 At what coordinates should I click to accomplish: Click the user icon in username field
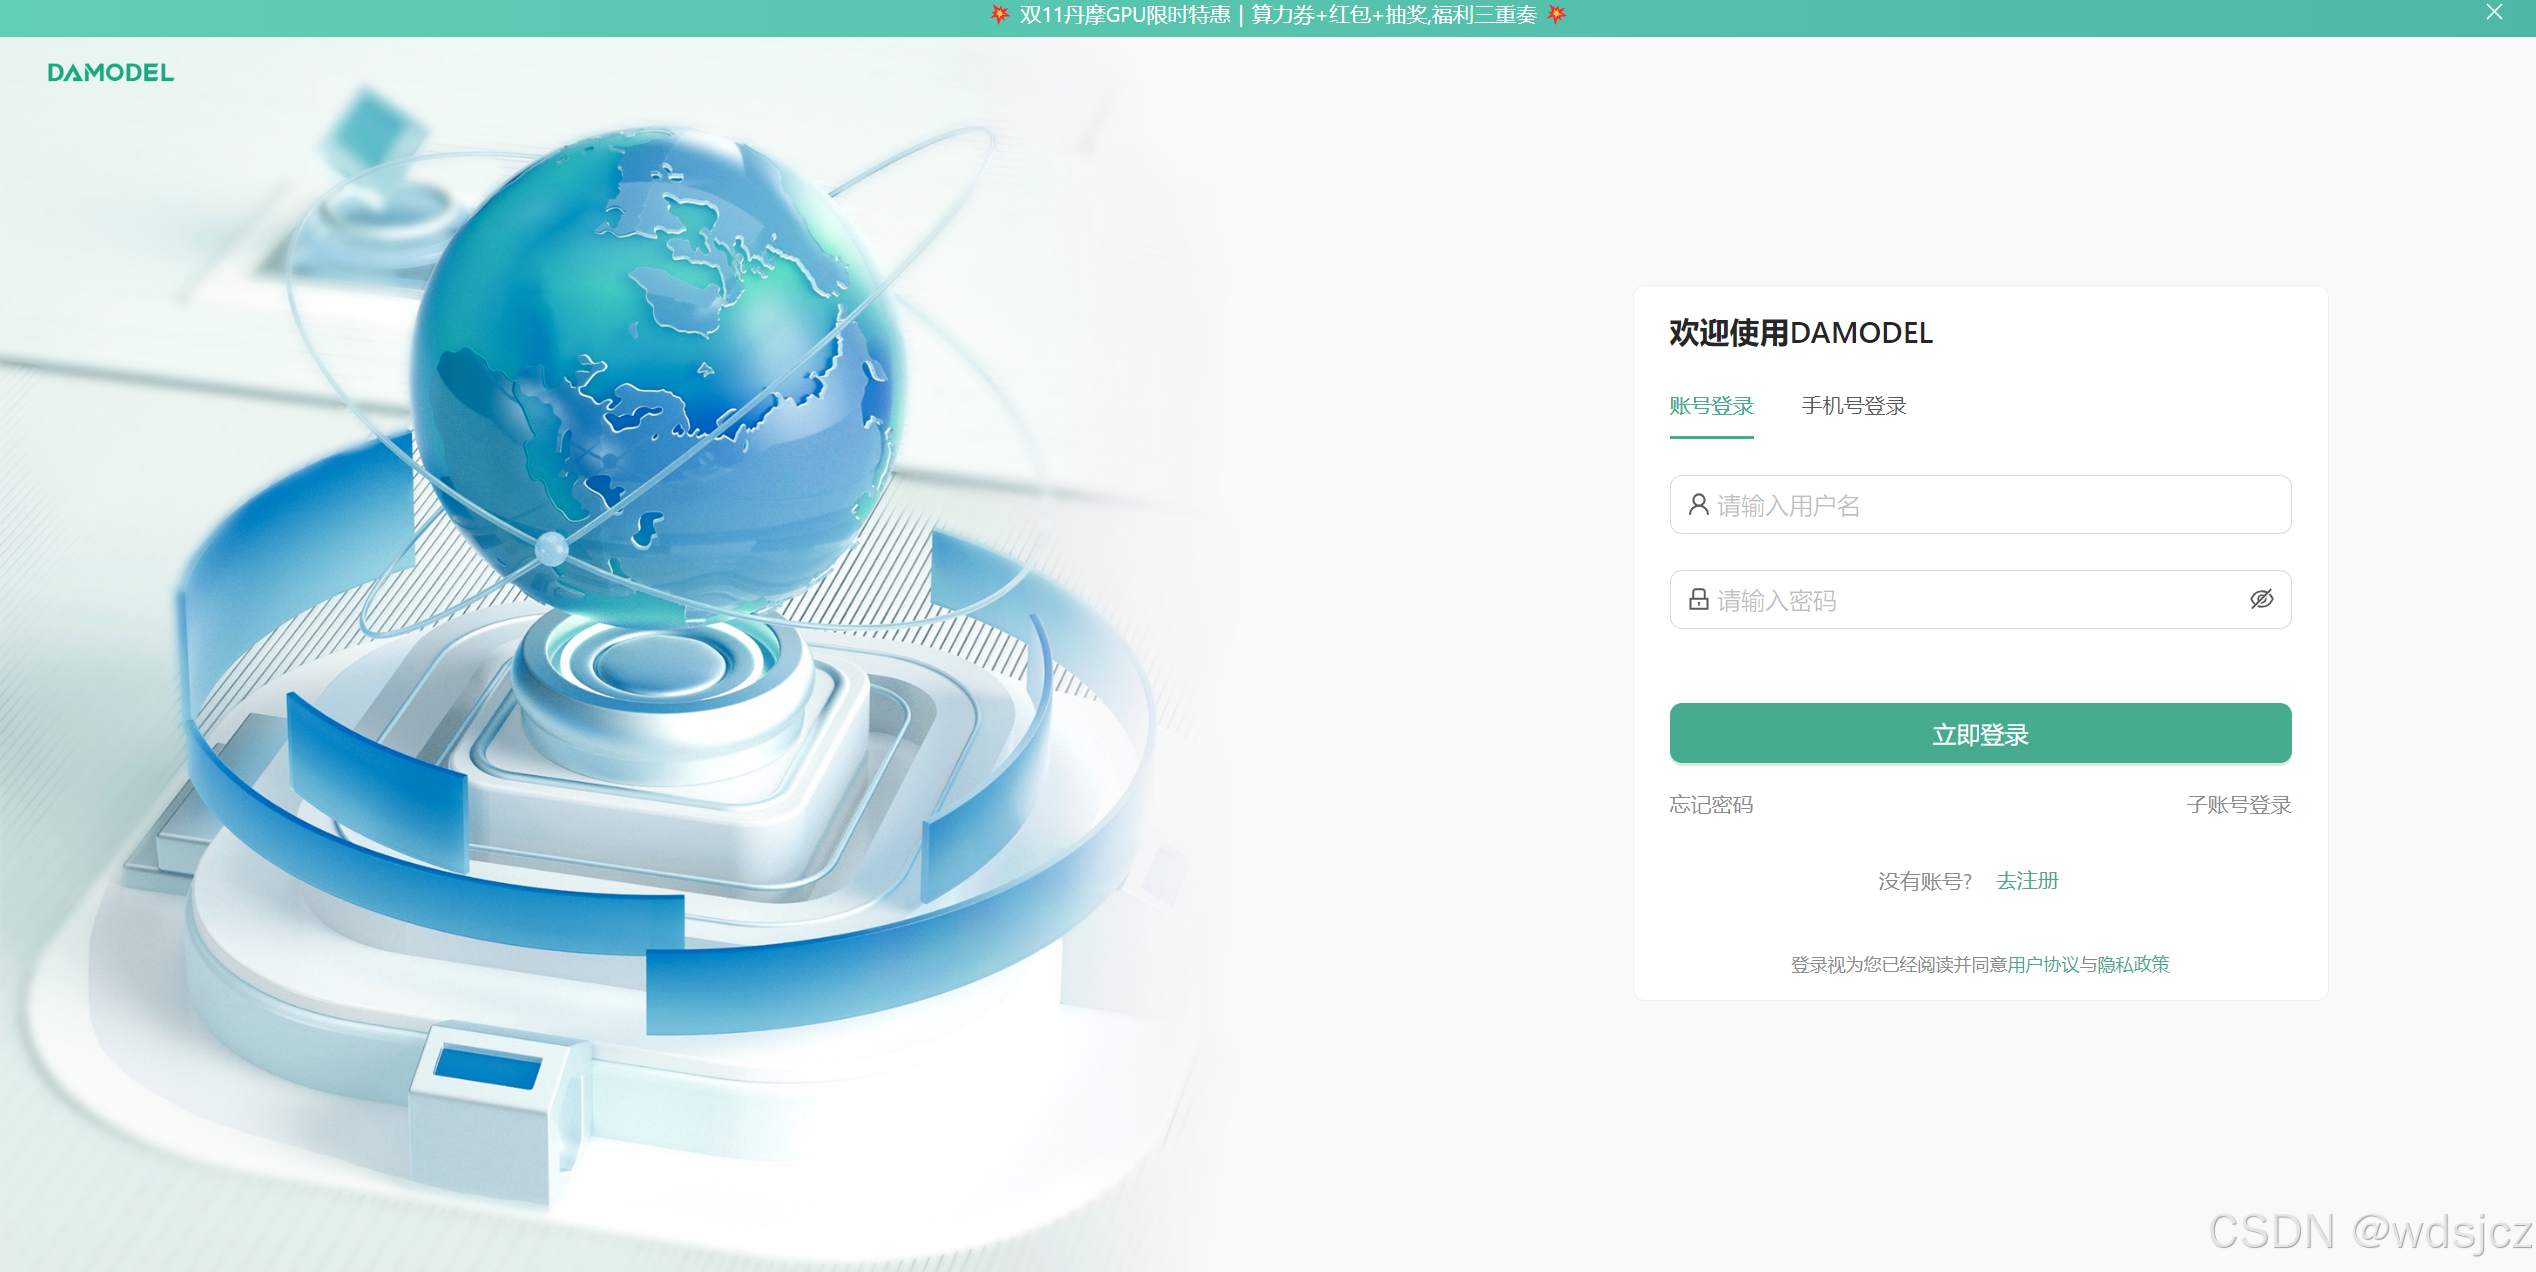click(1698, 504)
